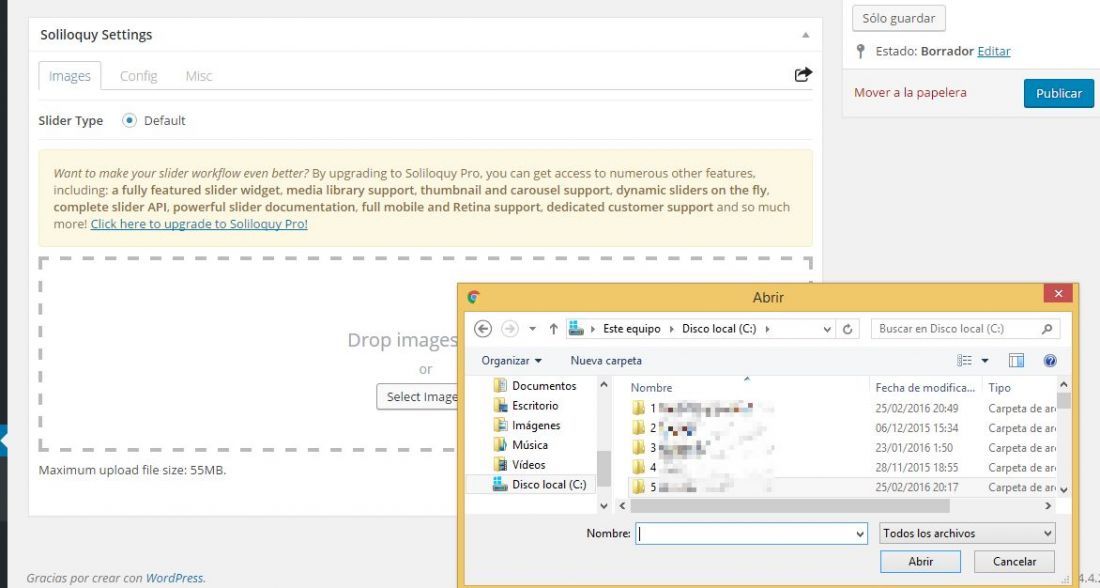Image resolution: width=1100 pixels, height=588 pixels.
Task: Close the Abrir dialog window
Action: (1058, 294)
